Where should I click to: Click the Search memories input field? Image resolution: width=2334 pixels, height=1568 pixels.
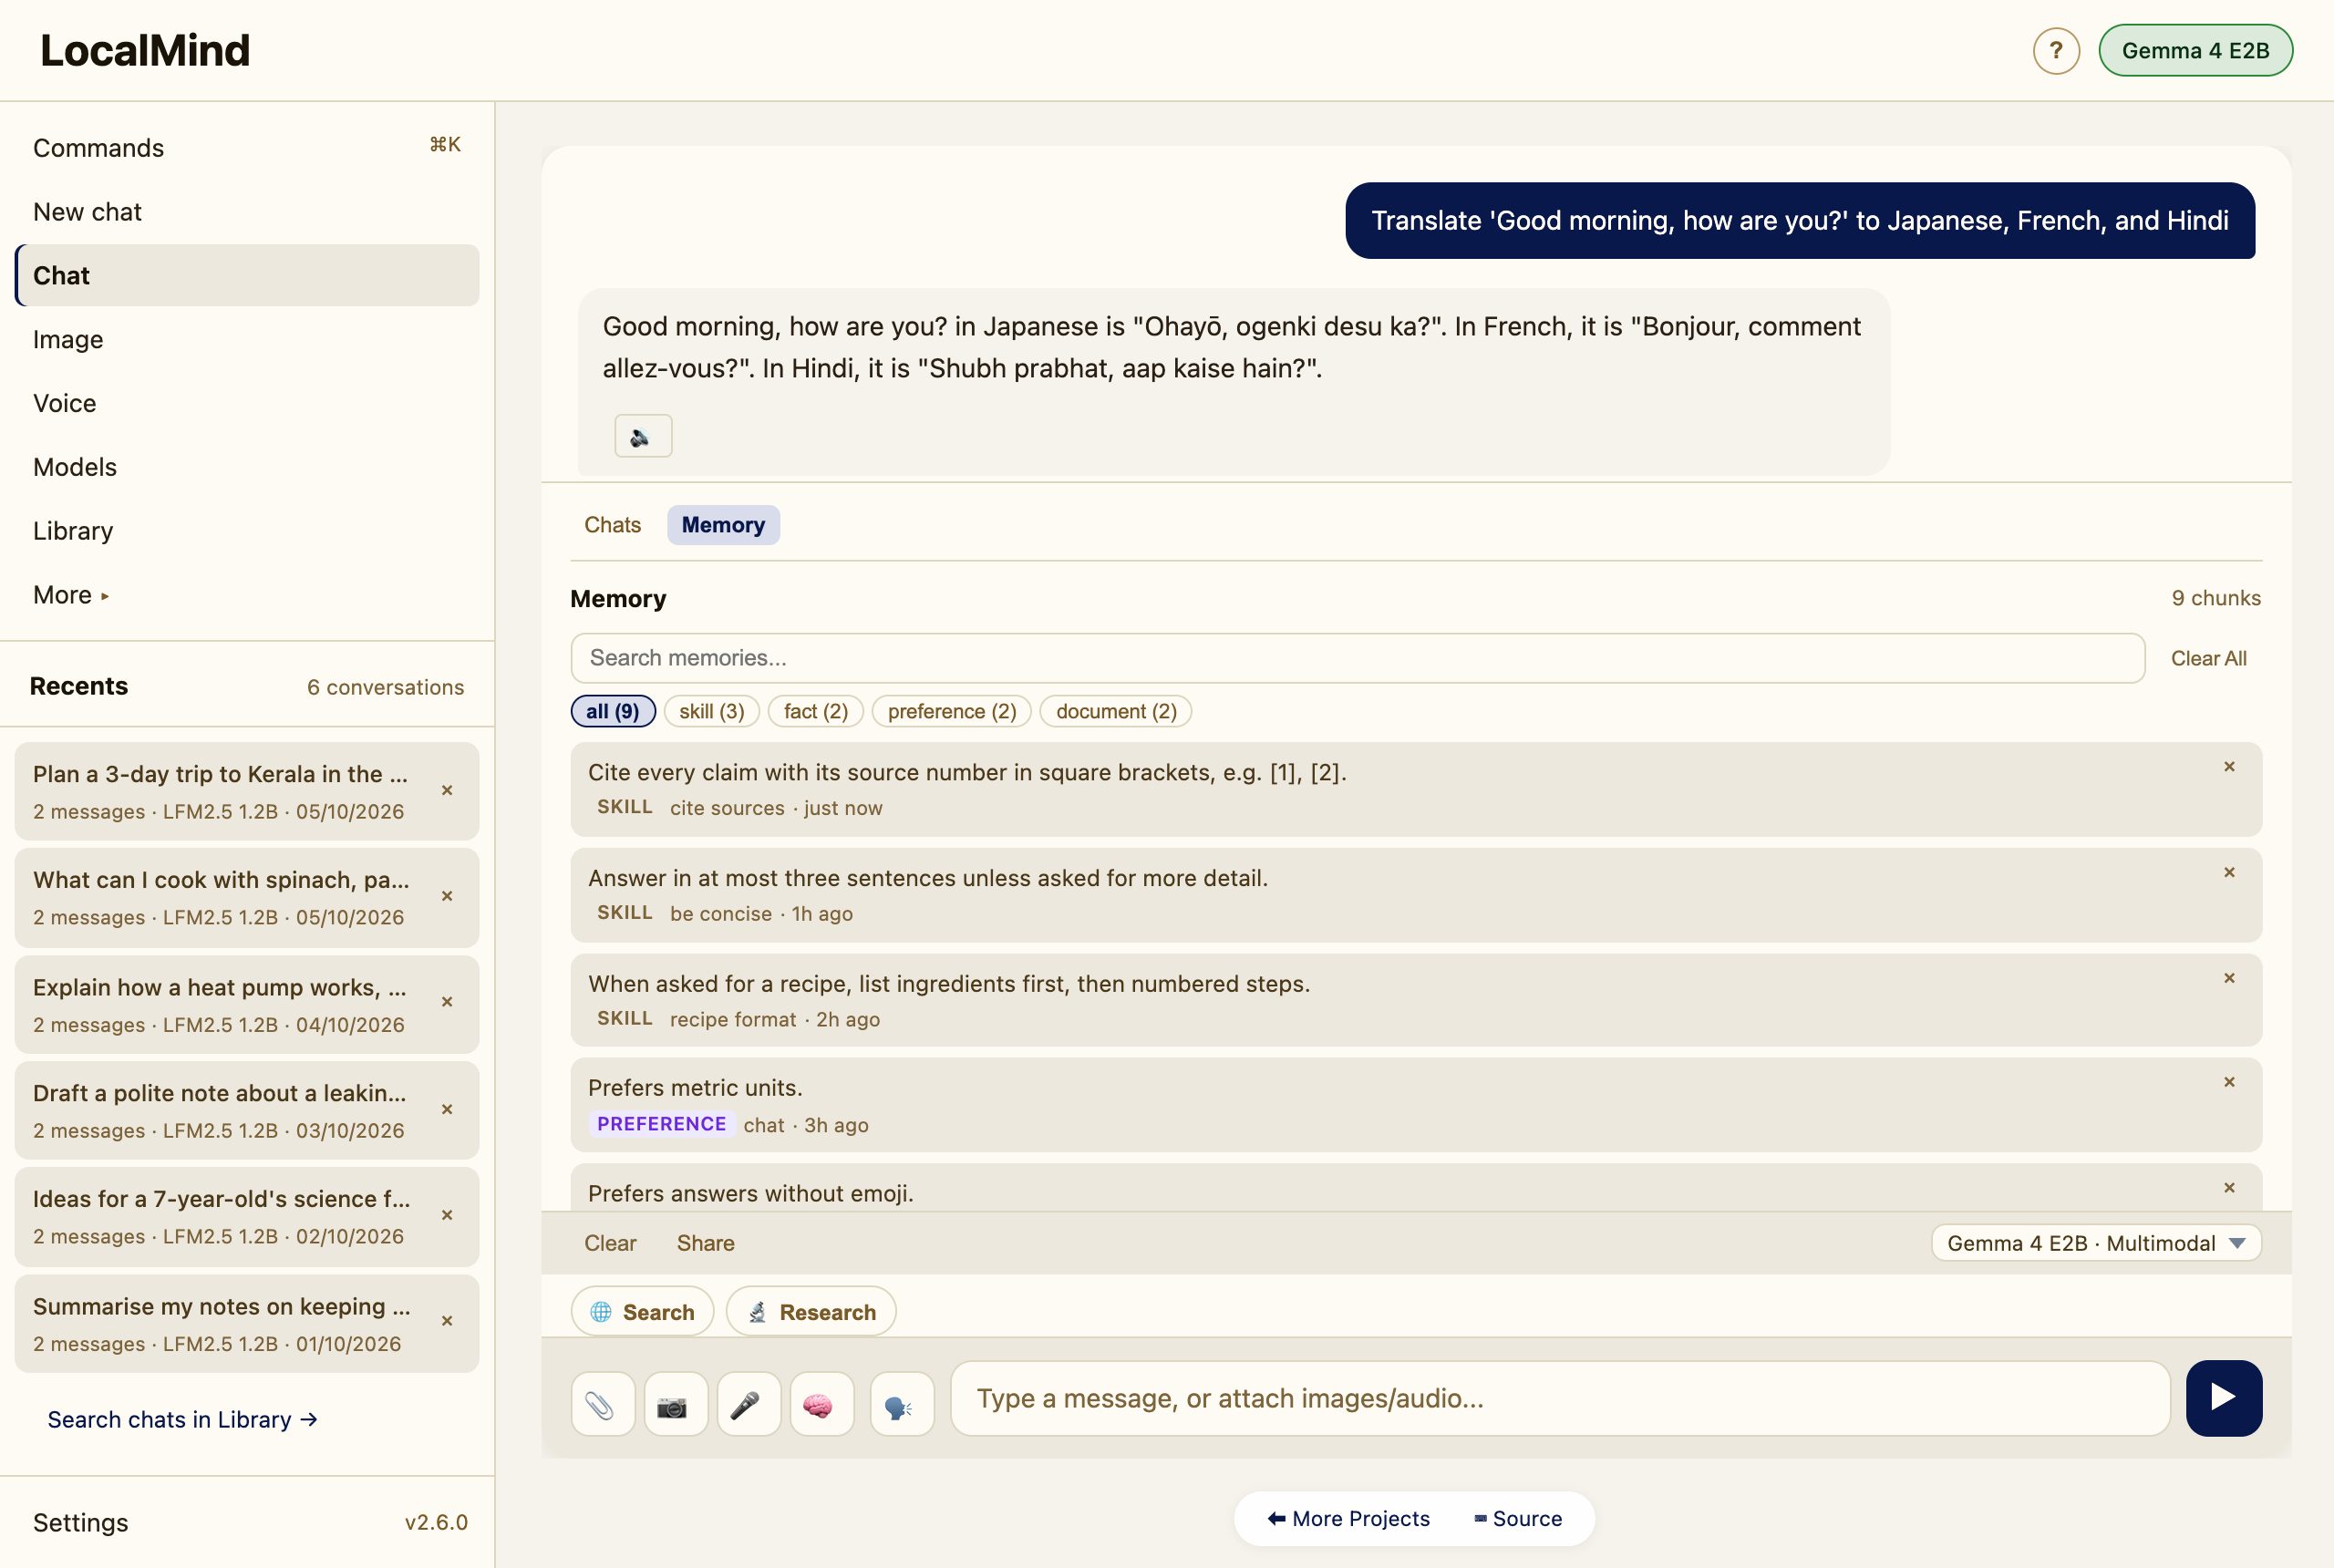1357,658
